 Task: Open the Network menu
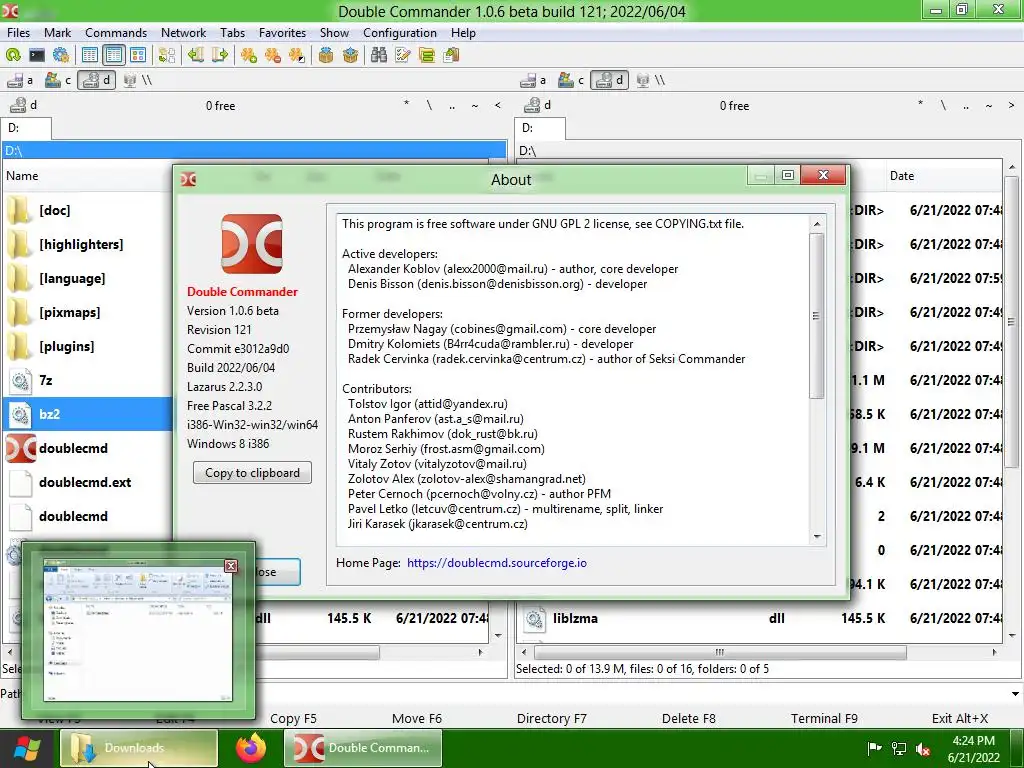click(x=184, y=33)
